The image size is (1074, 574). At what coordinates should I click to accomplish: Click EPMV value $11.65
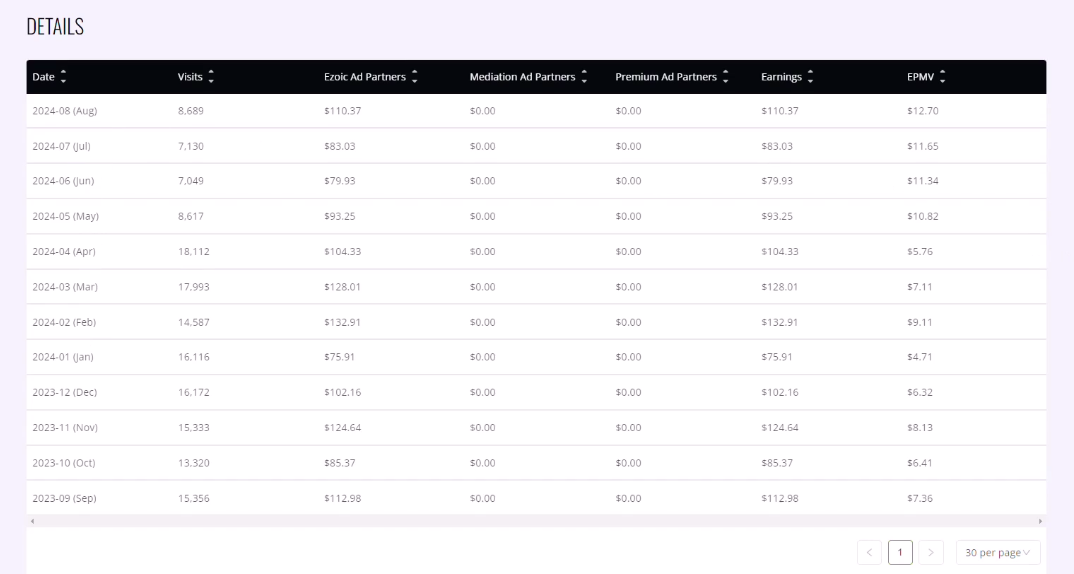tap(923, 146)
